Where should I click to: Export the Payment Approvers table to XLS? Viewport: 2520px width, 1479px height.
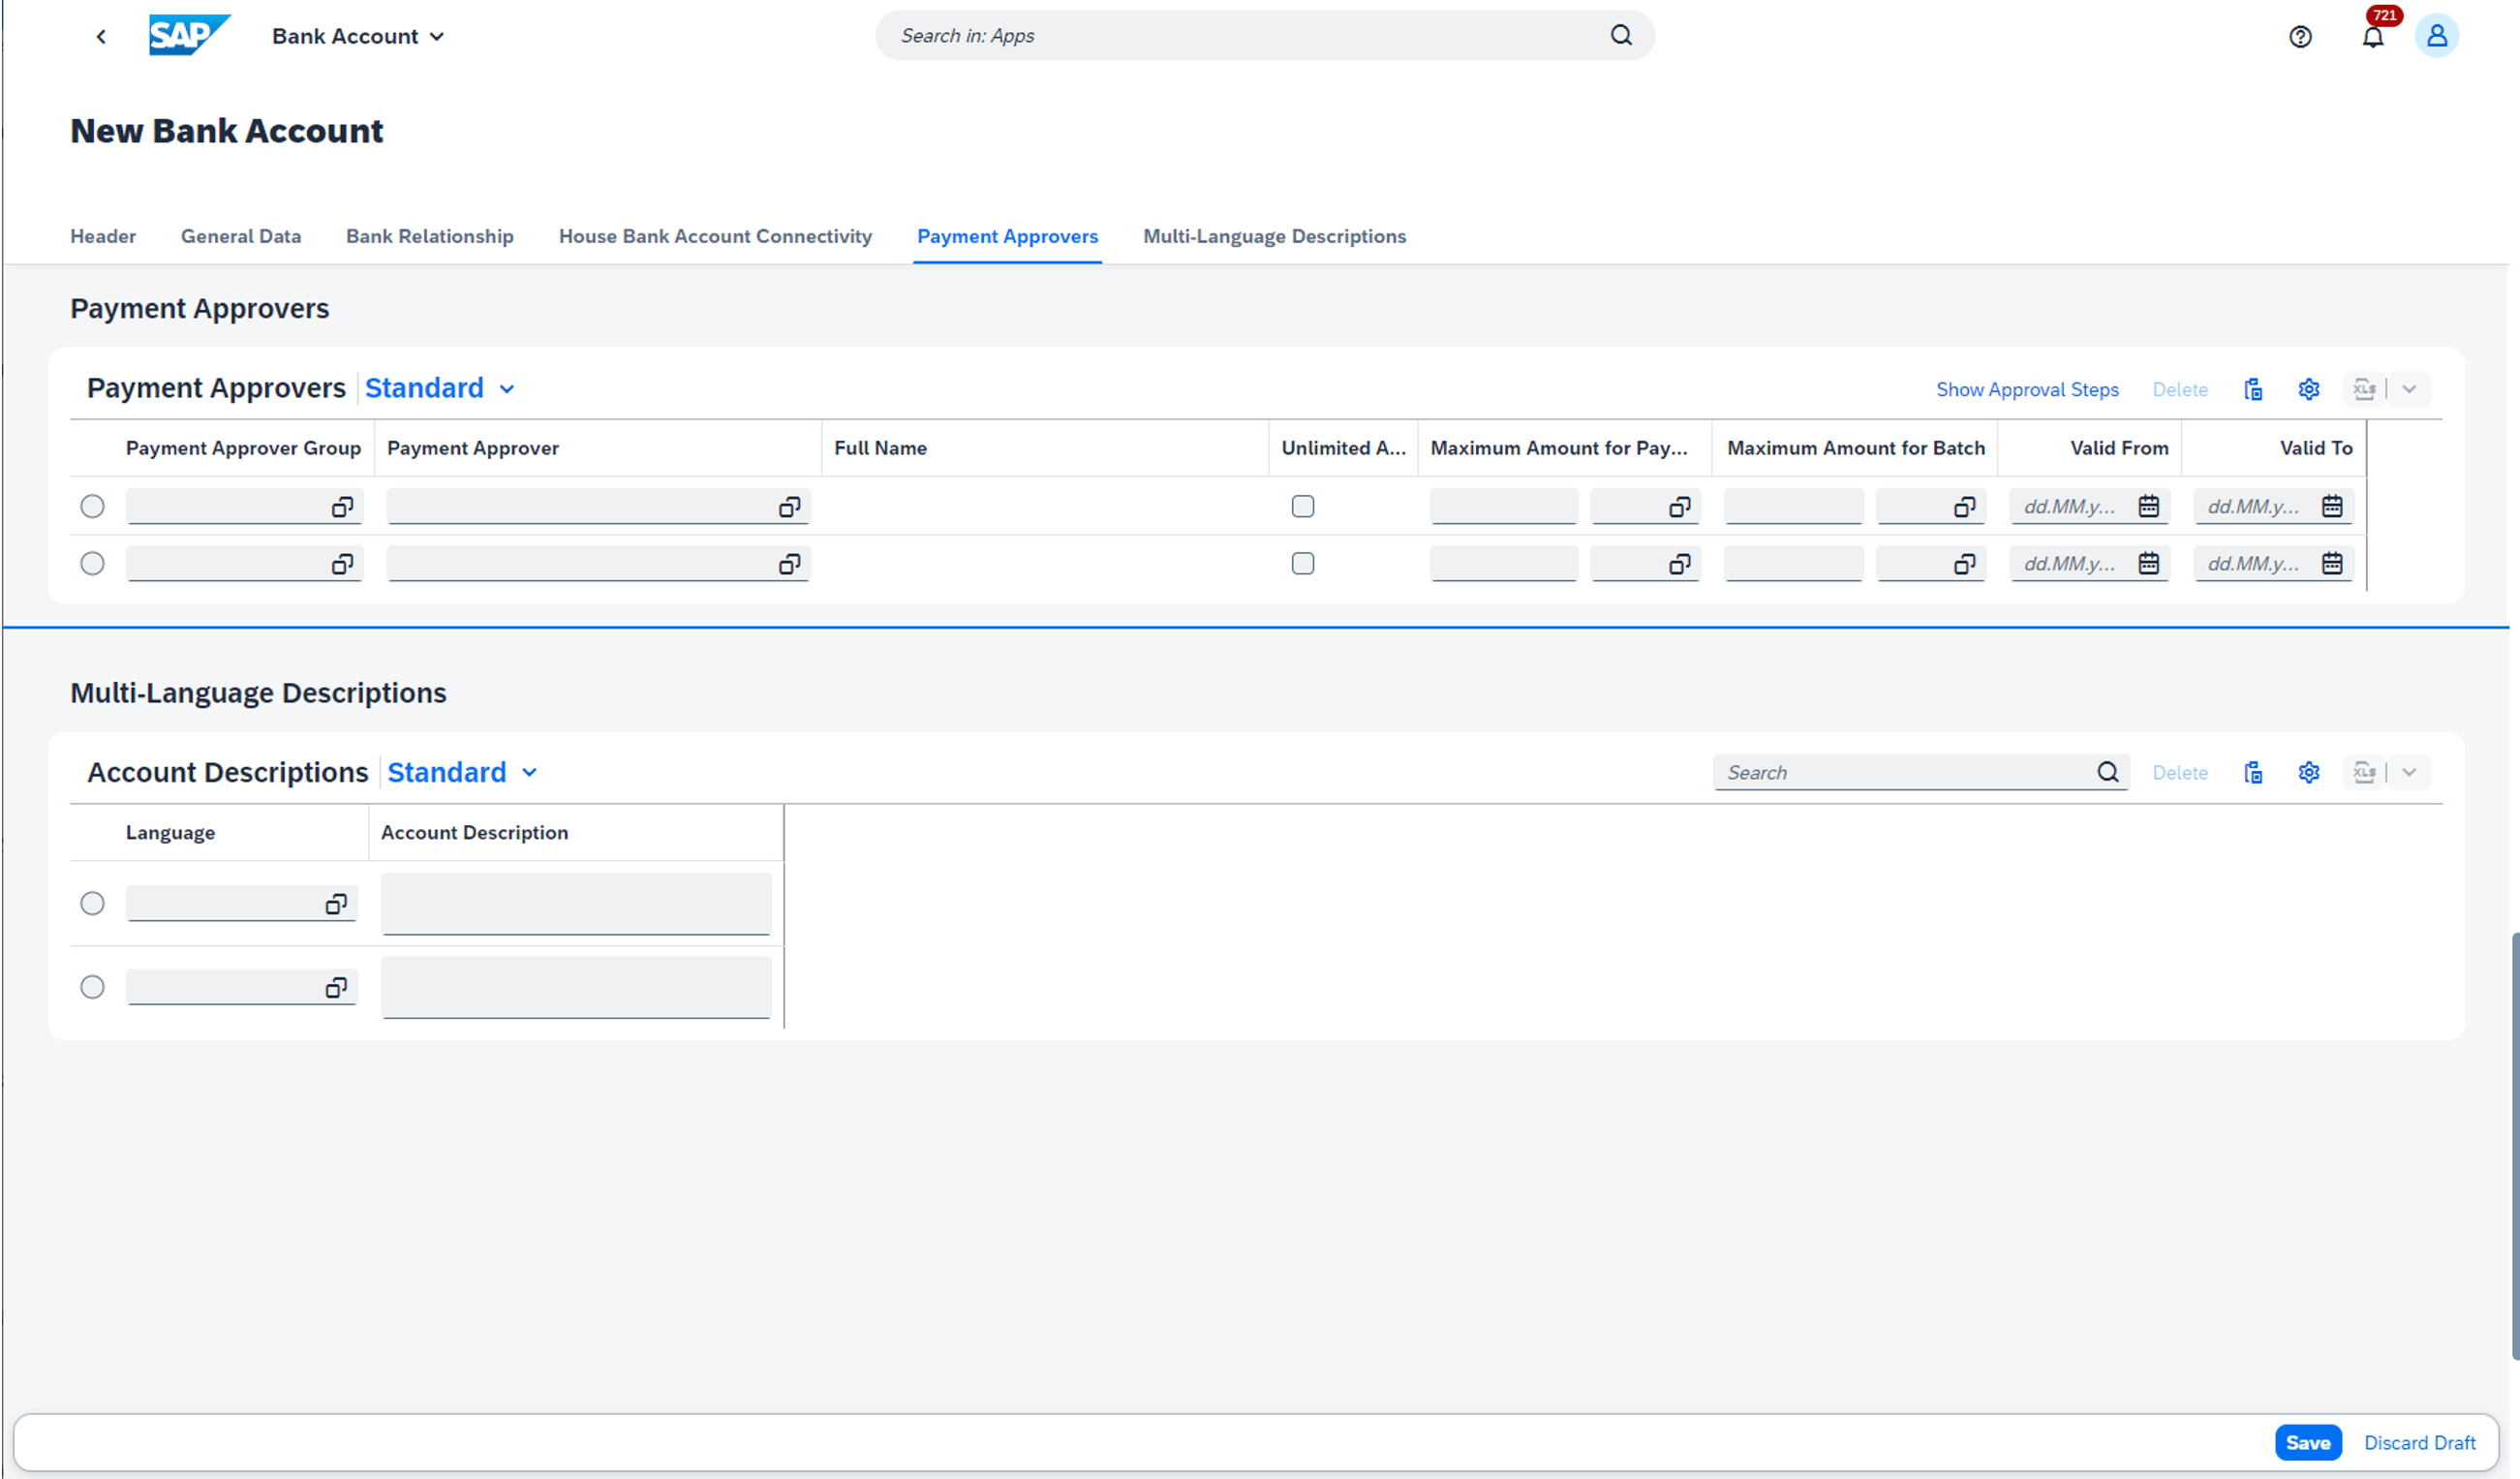click(x=2364, y=389)
